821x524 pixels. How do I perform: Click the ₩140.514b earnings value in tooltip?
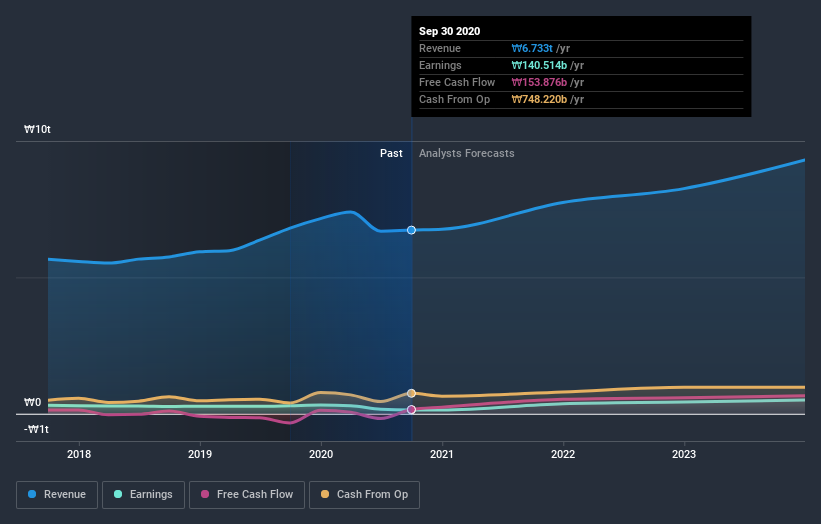point(539,65)
